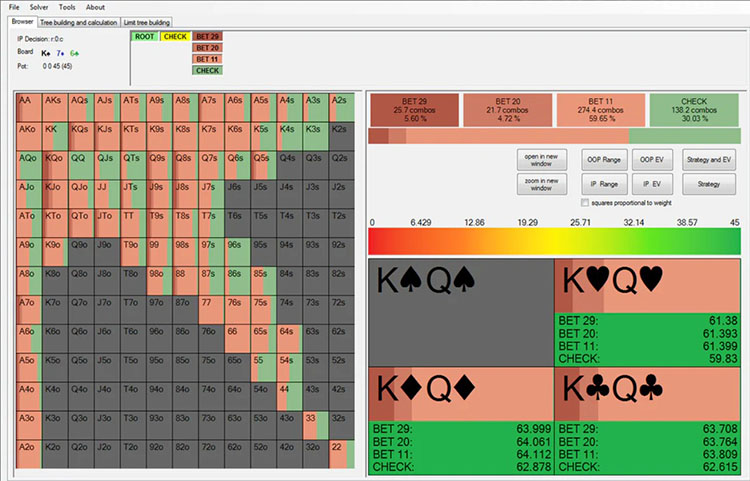750x481 pixels.
Task: Click the Strategy and EV button
Action: 709,160
